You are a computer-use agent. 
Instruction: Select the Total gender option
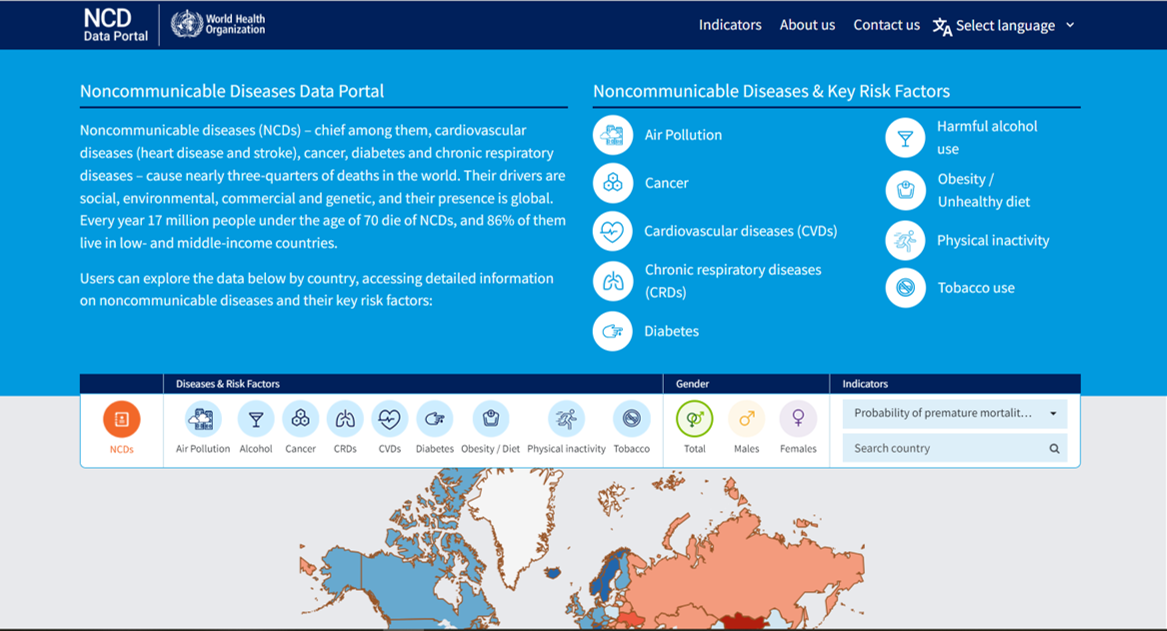click(694, 417)
